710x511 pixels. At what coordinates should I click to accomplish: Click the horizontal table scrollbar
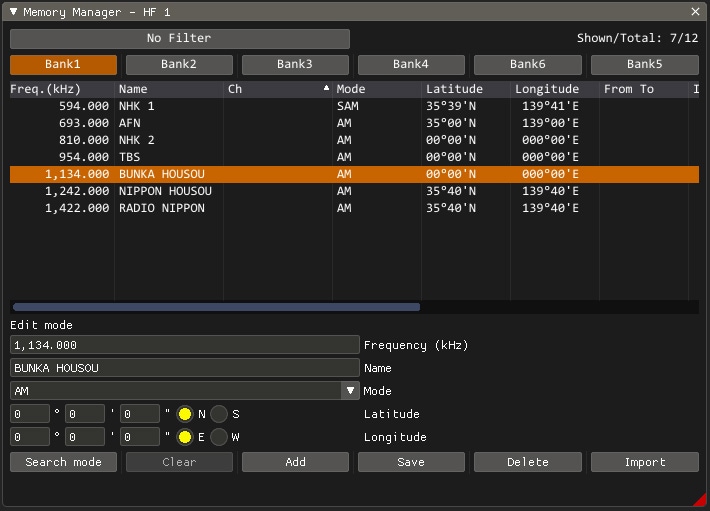[216, 307]
